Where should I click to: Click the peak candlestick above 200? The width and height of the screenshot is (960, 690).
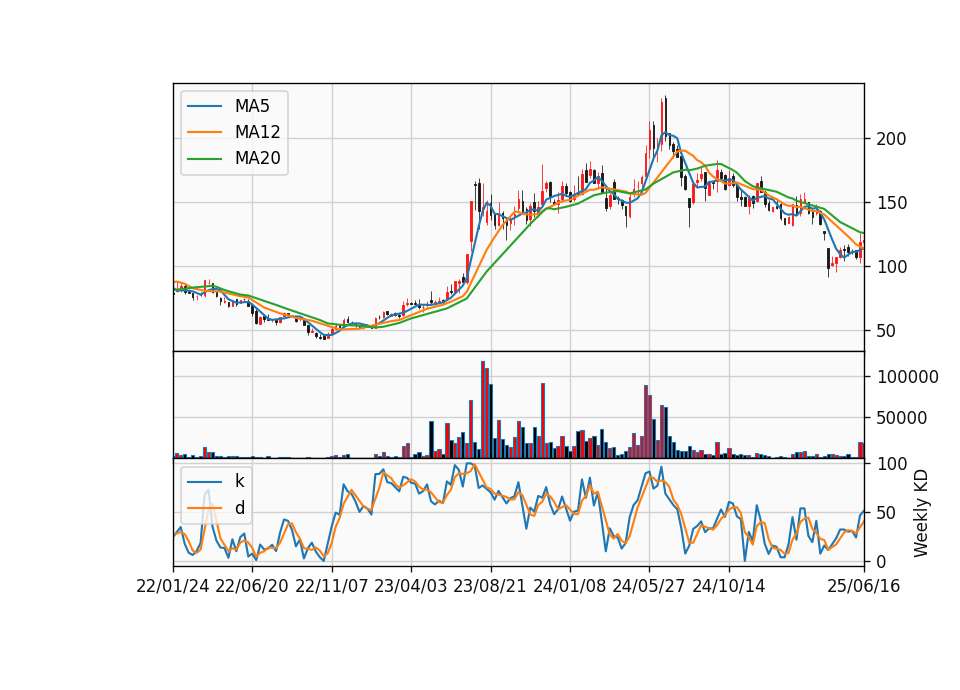click(666, 119)
